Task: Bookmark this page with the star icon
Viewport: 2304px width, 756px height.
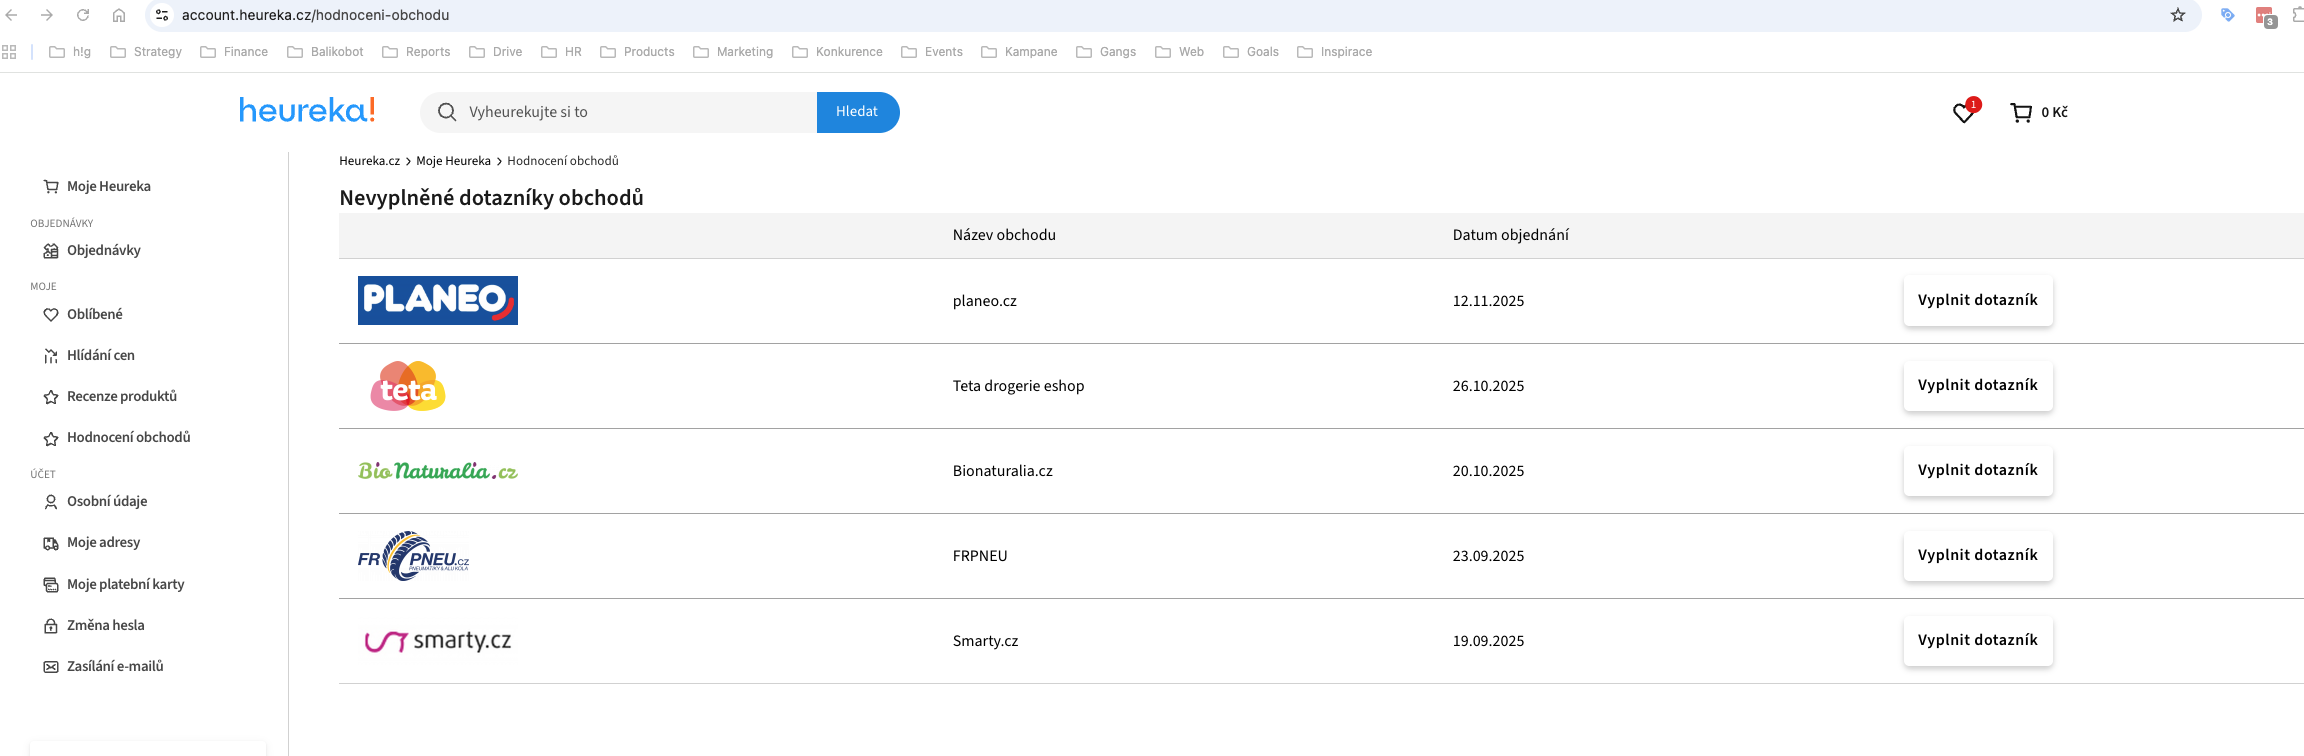Action: coord(2178,15)
